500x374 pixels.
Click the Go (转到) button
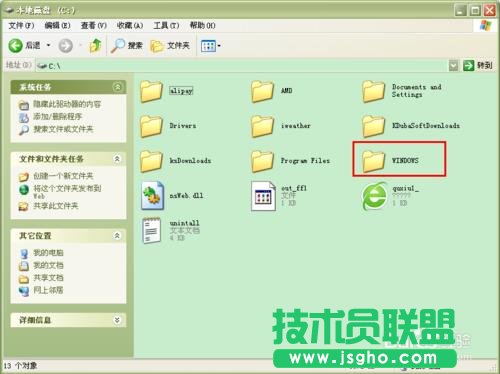tap(478, 65)
